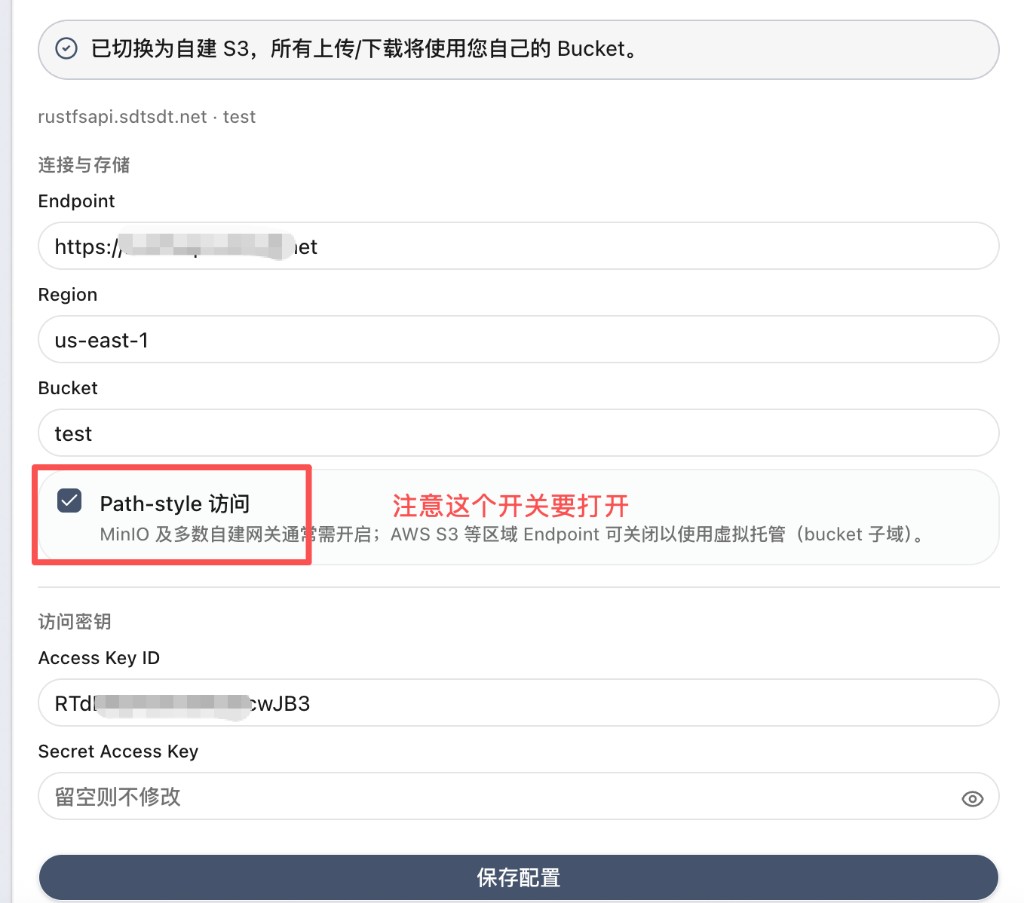This screenshot has width=1024, height=903.
Task: Click the check-circle icon in the success banner
Action: pos(66,48)
